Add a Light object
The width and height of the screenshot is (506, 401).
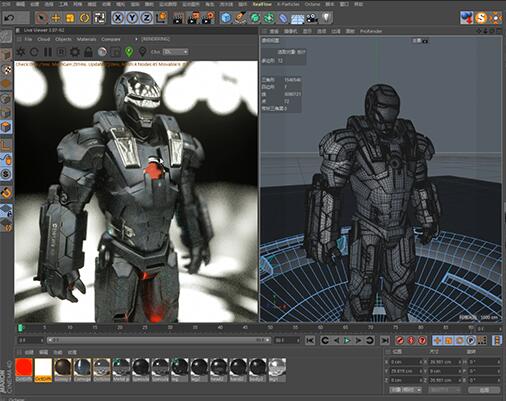click(327, 17)
